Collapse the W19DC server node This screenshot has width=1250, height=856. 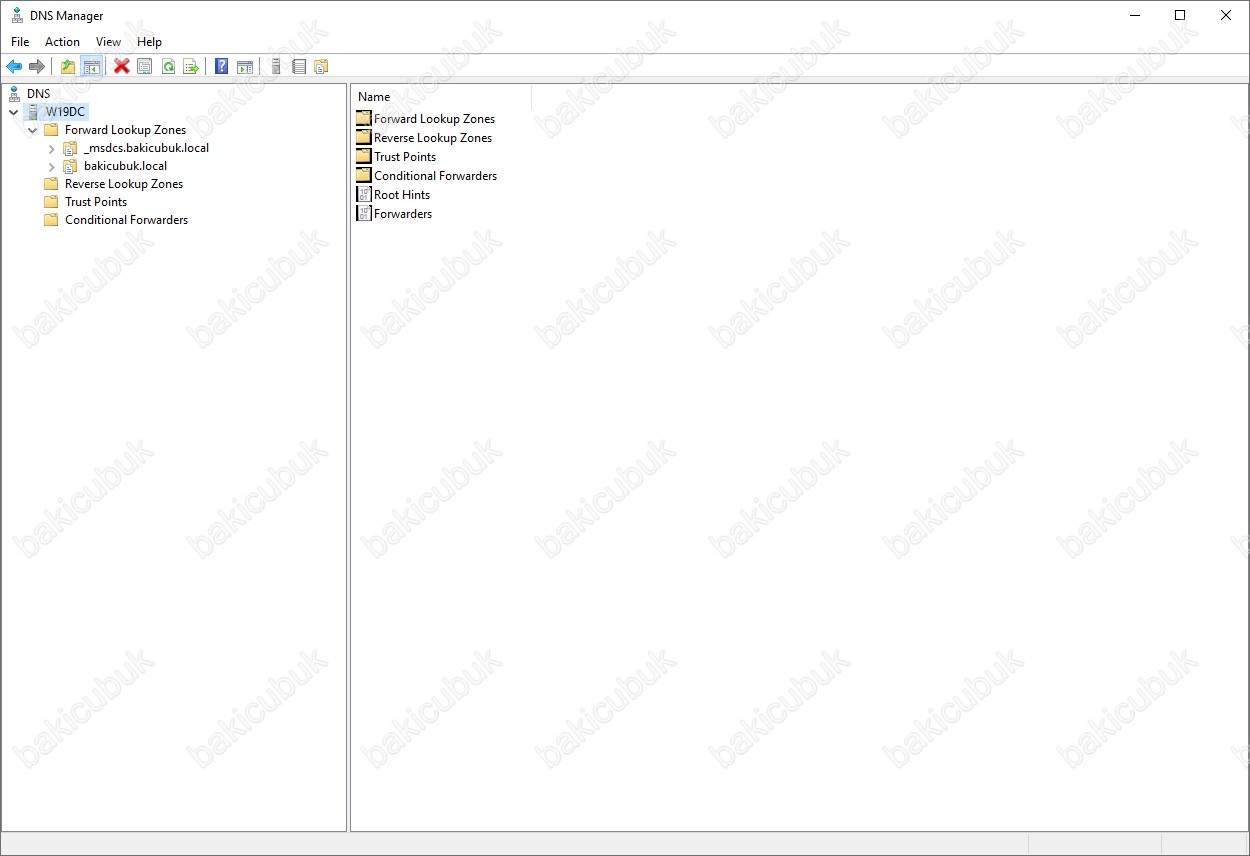pyautogui.click(x=13, y=112)
